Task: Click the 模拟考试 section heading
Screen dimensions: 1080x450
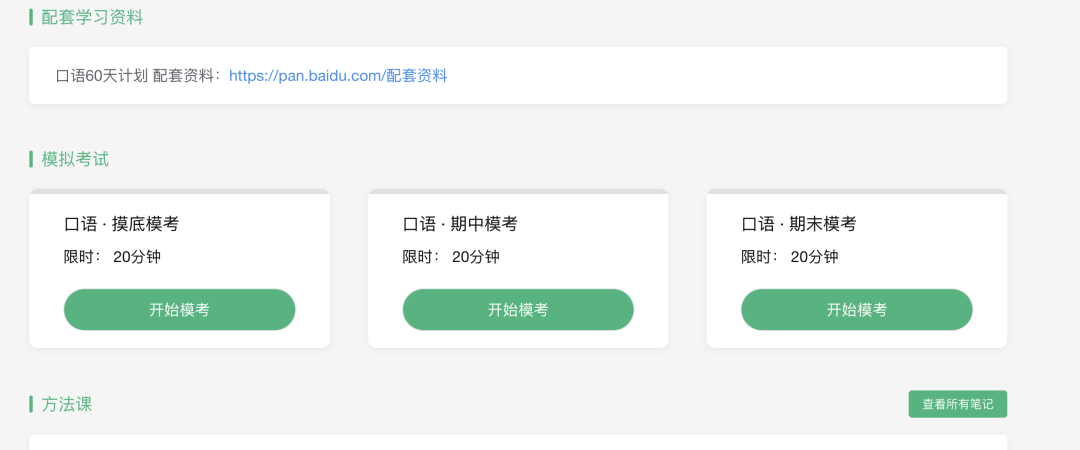Action: (75, 159)
